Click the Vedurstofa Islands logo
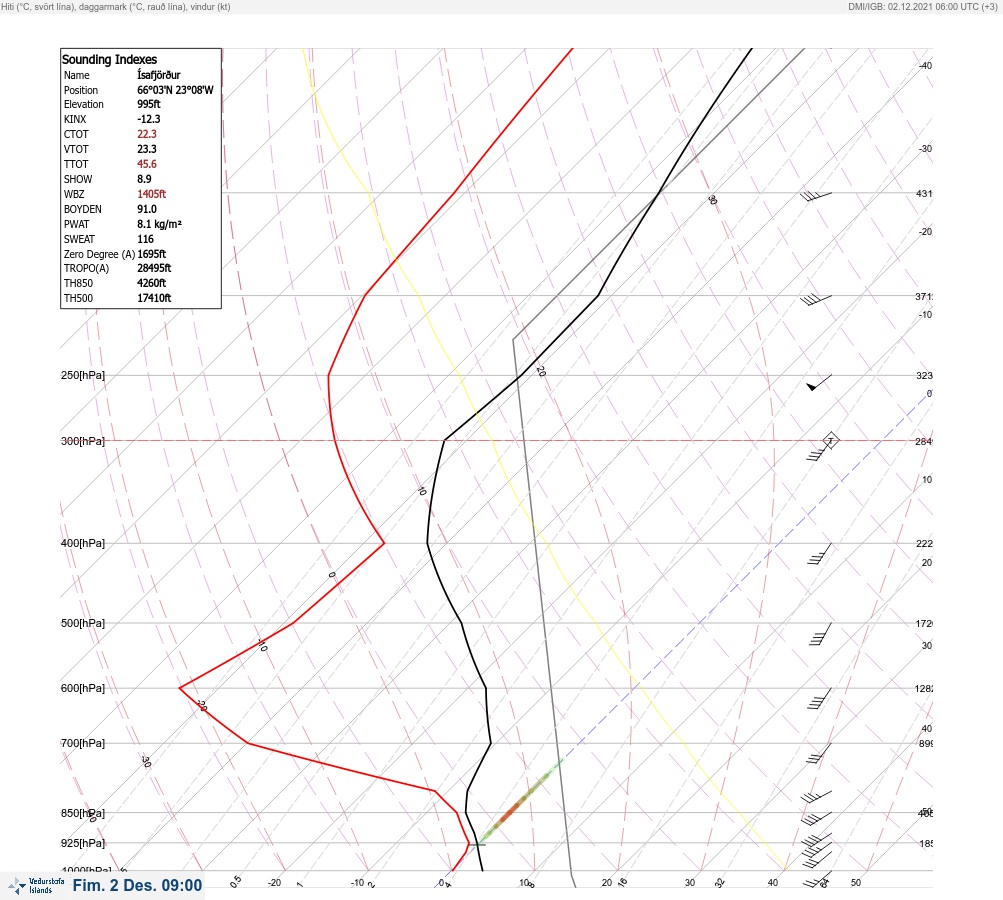 coord(36,885)
